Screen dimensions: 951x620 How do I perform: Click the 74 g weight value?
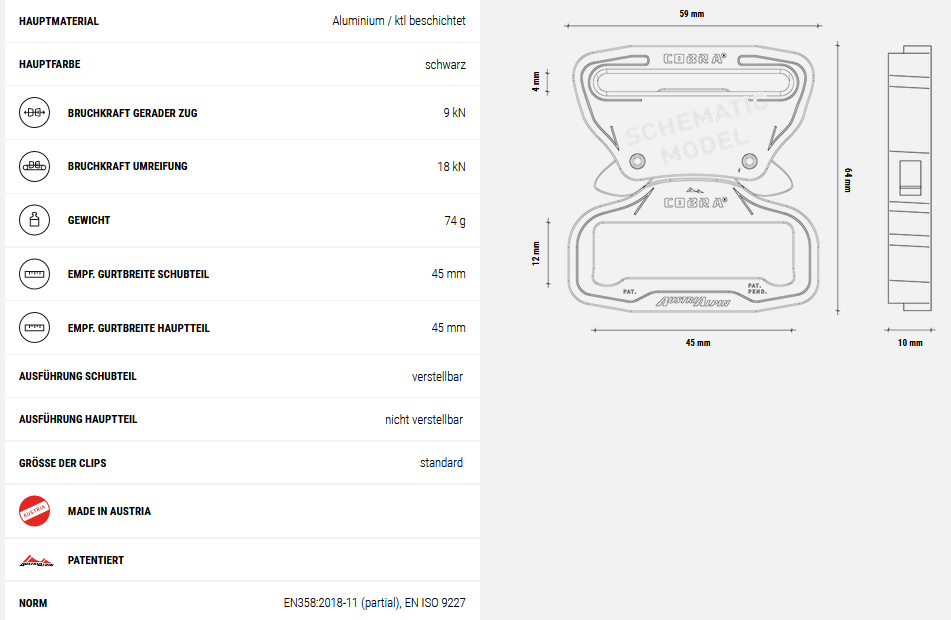click(455, 221)
